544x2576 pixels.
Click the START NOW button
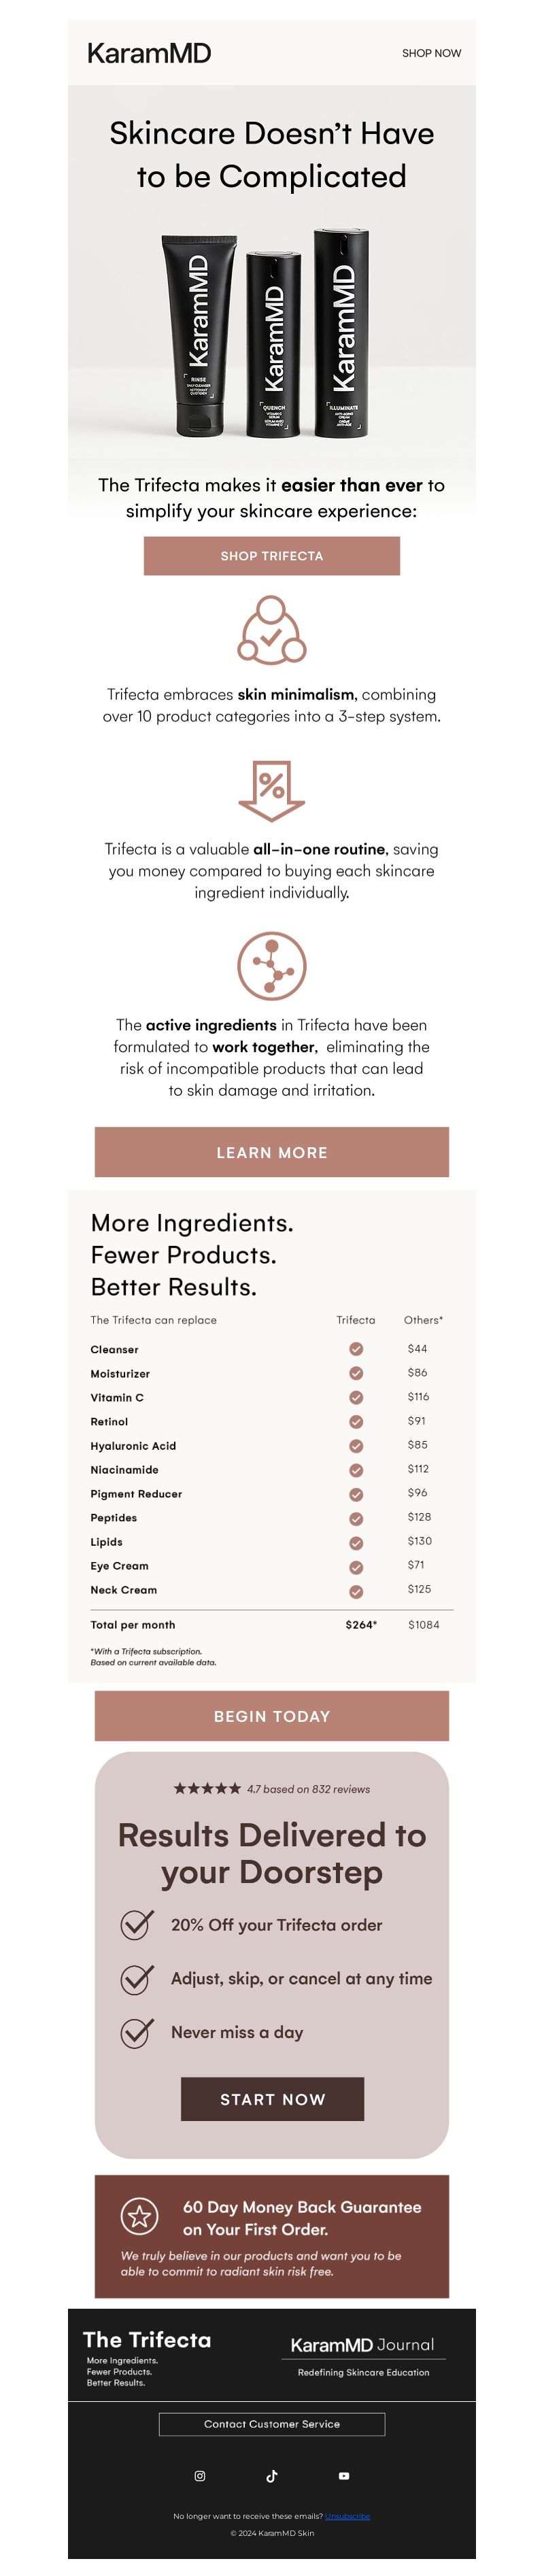272,2098
